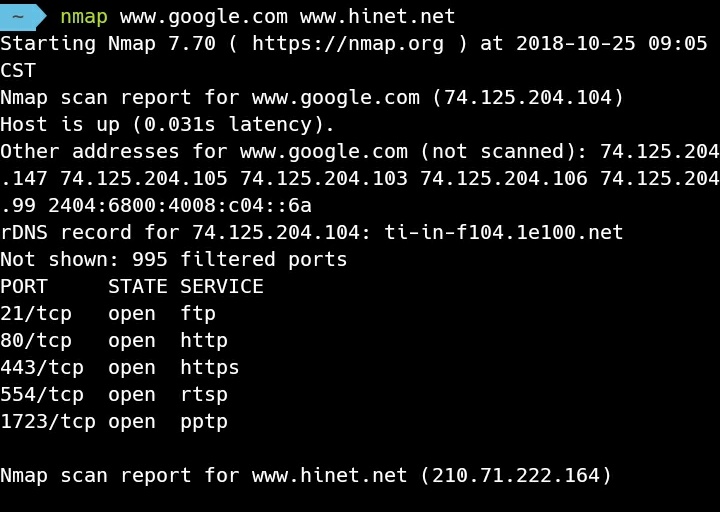
Task: Click the 21/tcp port entry
Action: click(36, 314)
